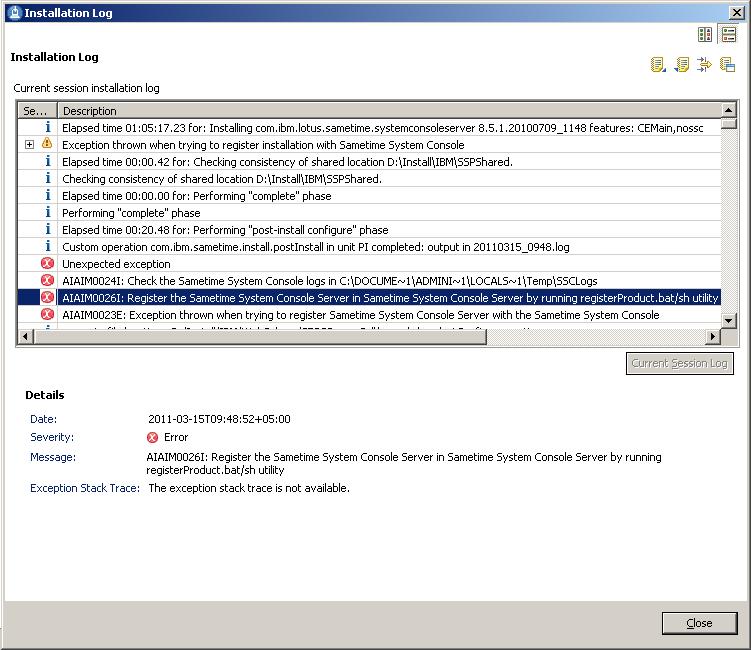
Task: Click the horizontal scrollbar right arrow
Action: pyautogui.click(x=713, y=337)
